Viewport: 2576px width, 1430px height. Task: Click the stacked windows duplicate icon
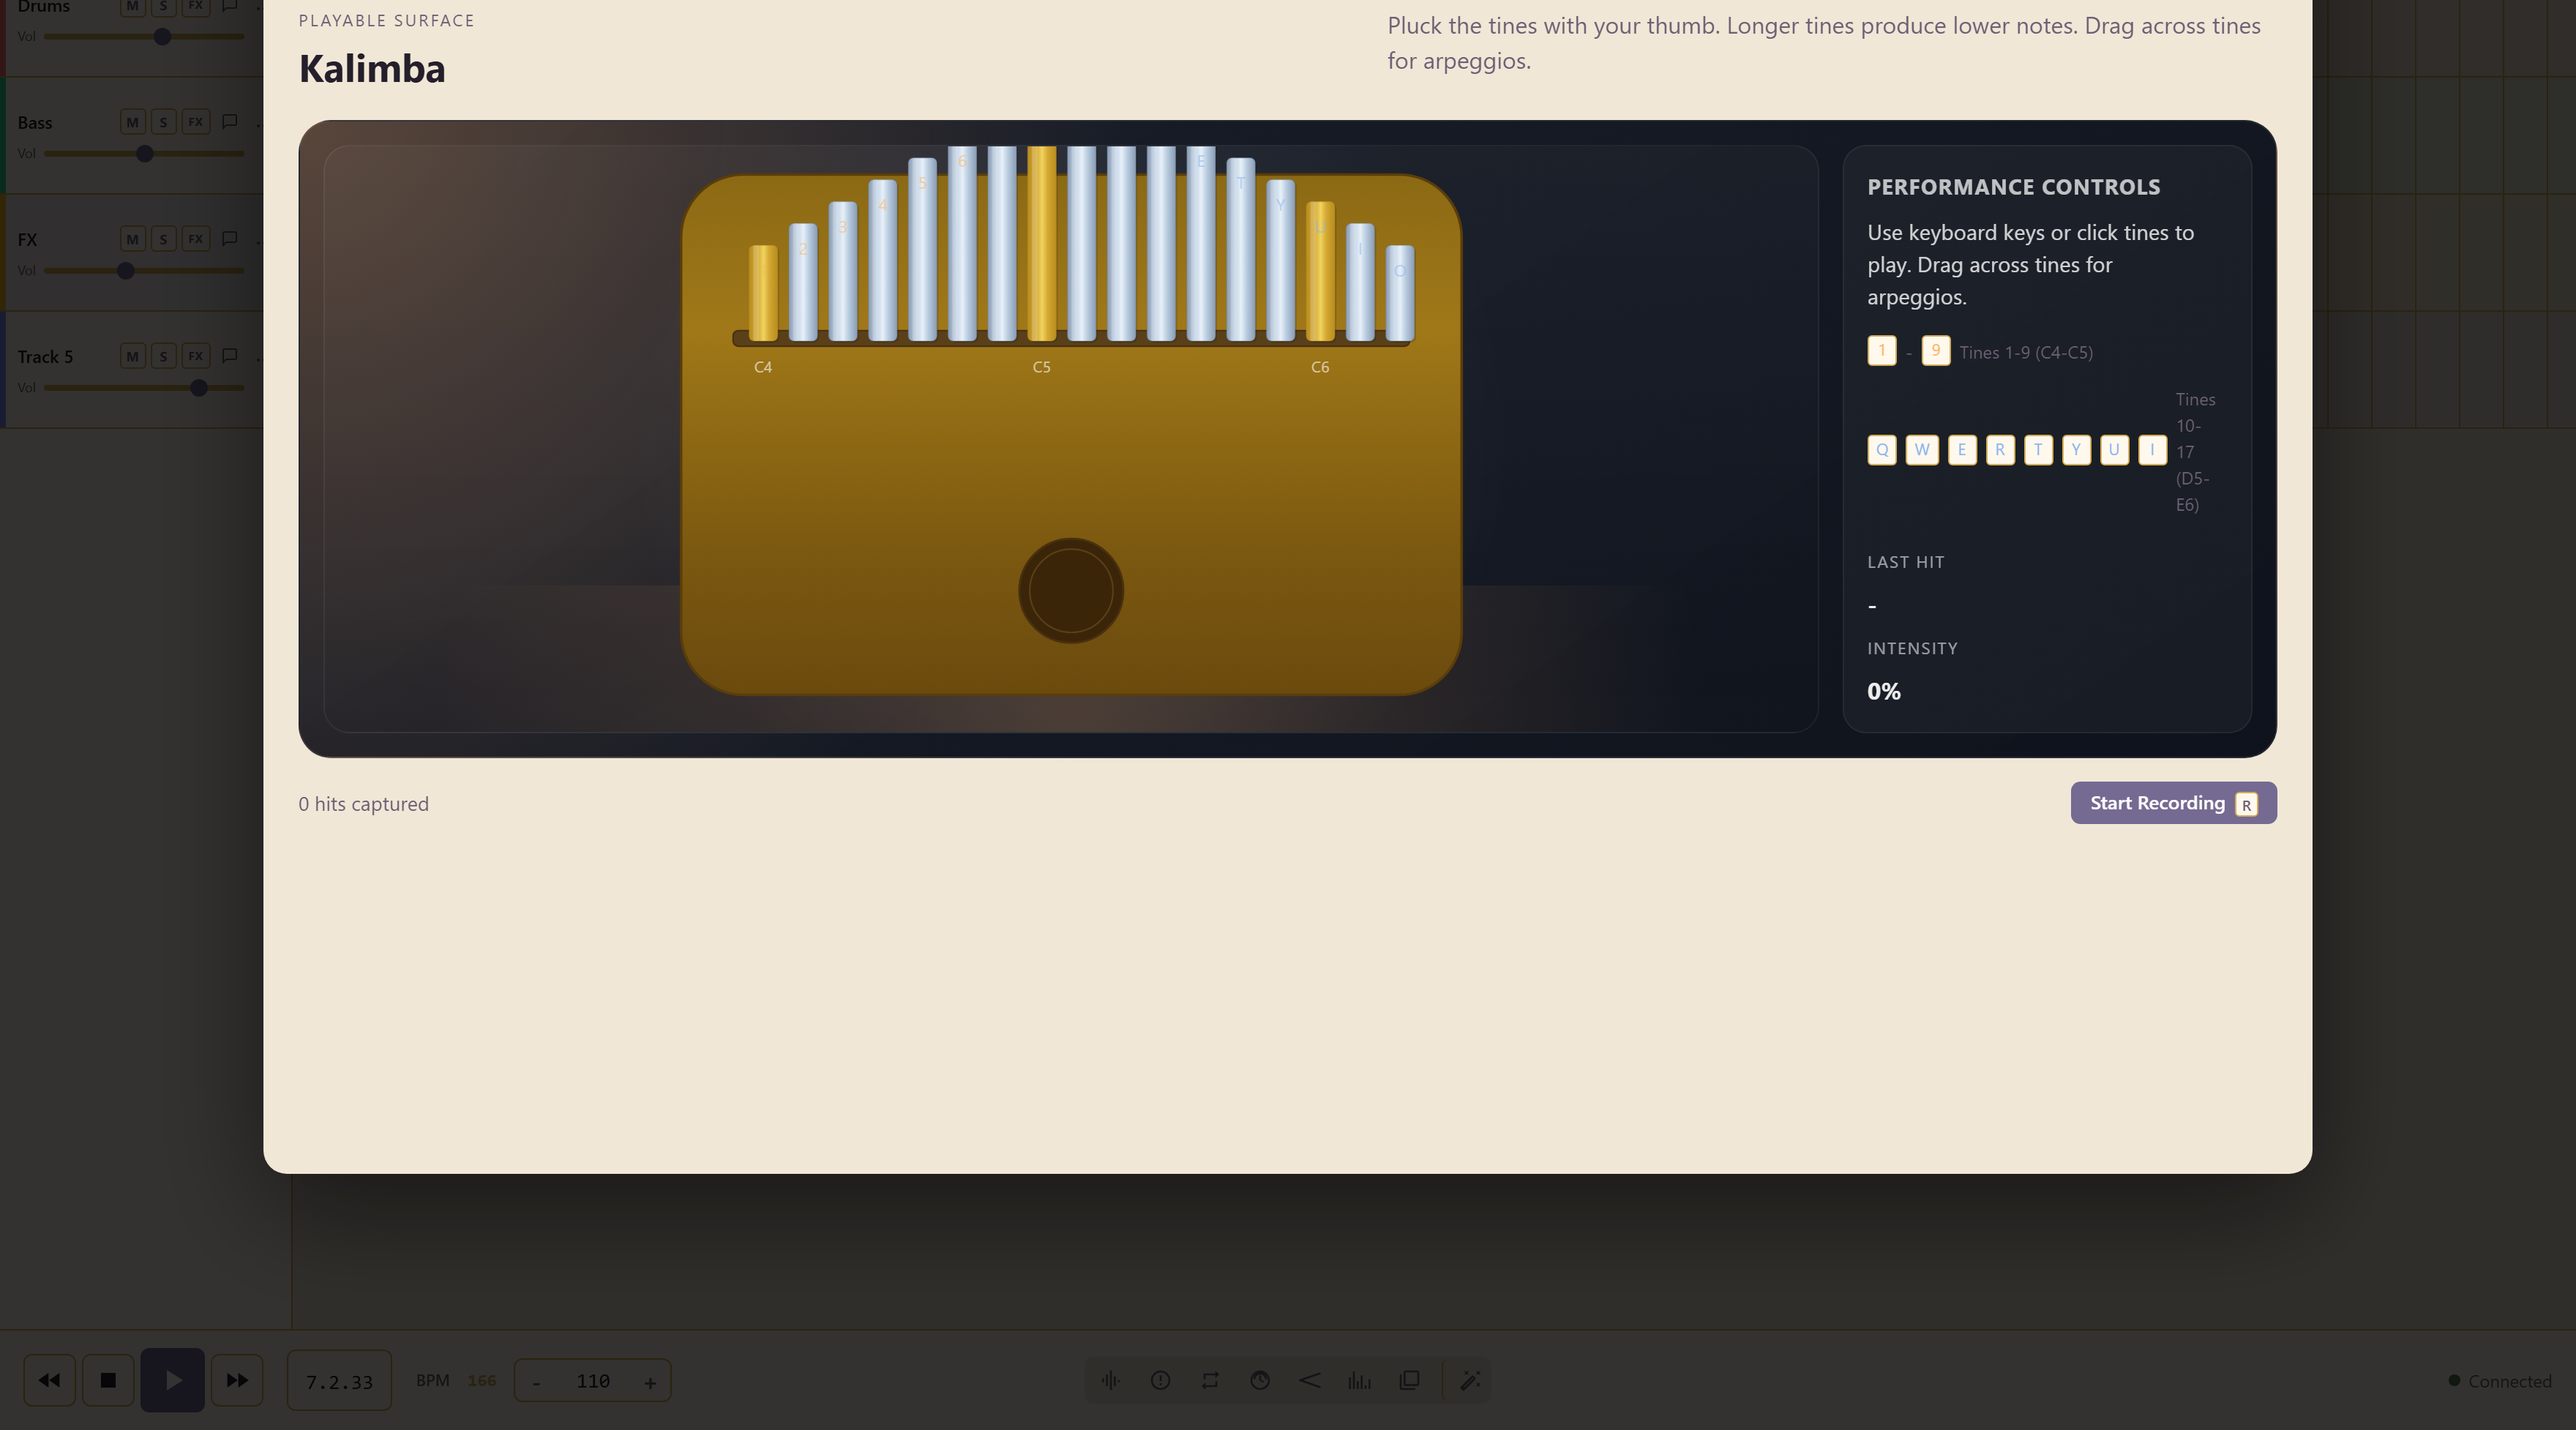pos(1409,1380)
